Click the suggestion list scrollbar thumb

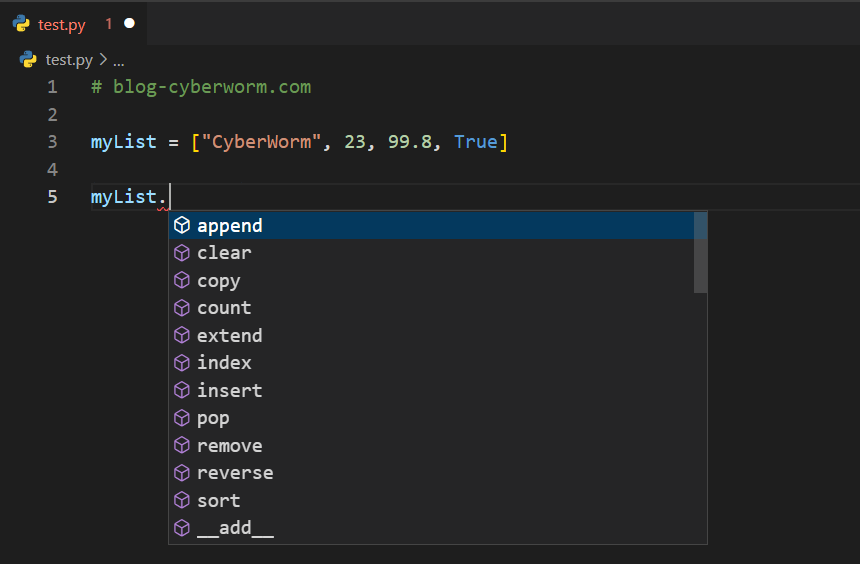pos(700,252)
